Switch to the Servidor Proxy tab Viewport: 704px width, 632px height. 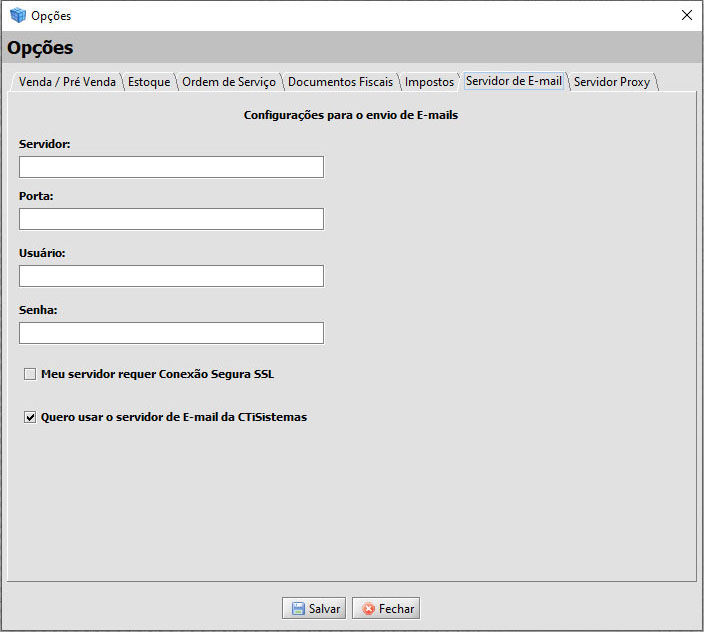611,82
